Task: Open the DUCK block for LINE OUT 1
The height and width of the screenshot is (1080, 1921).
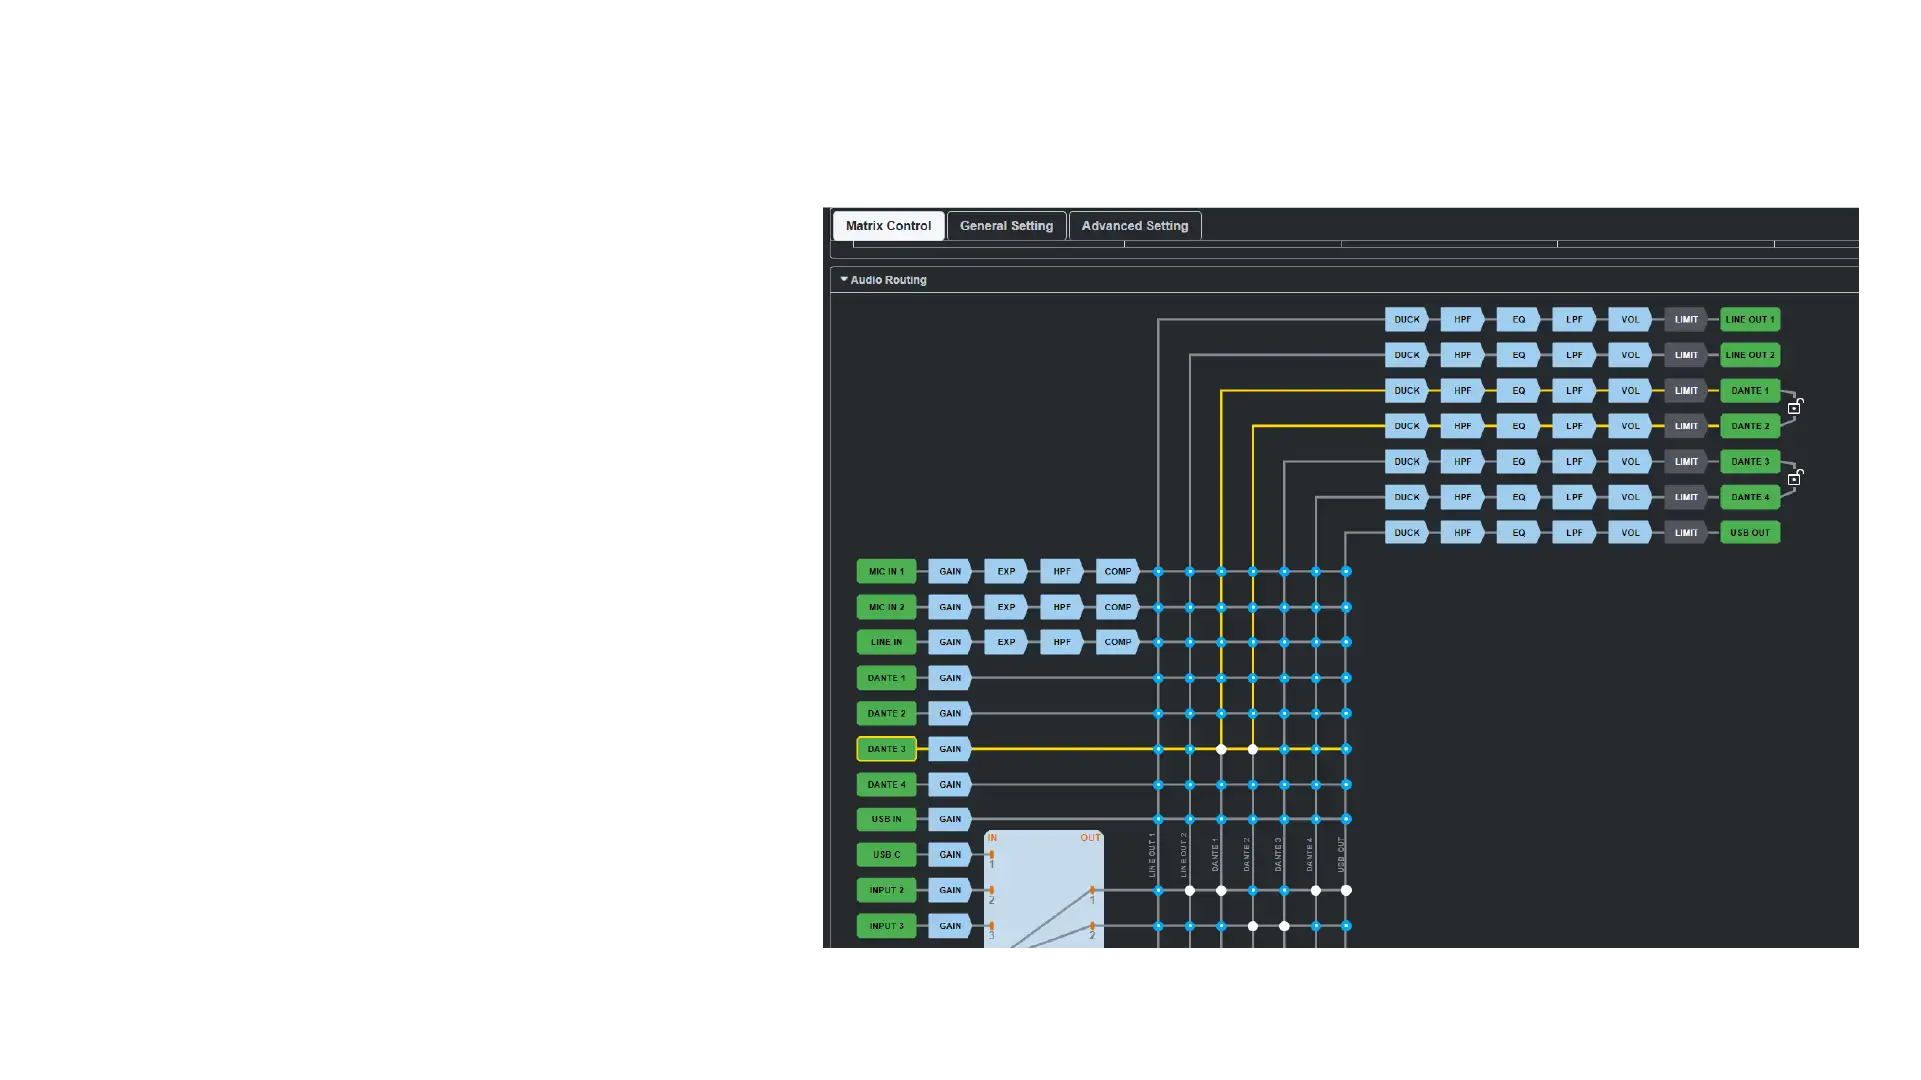Action: coord(1406,320)
